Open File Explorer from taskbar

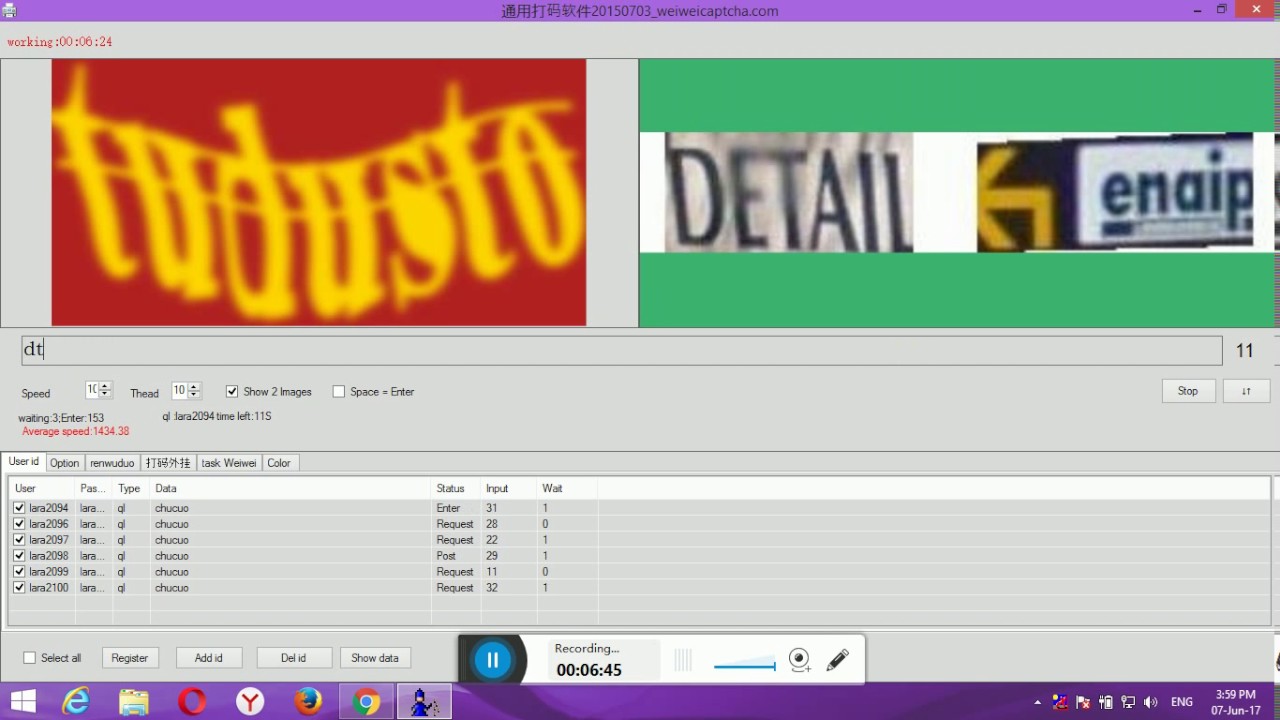click(x=134, y=702)
